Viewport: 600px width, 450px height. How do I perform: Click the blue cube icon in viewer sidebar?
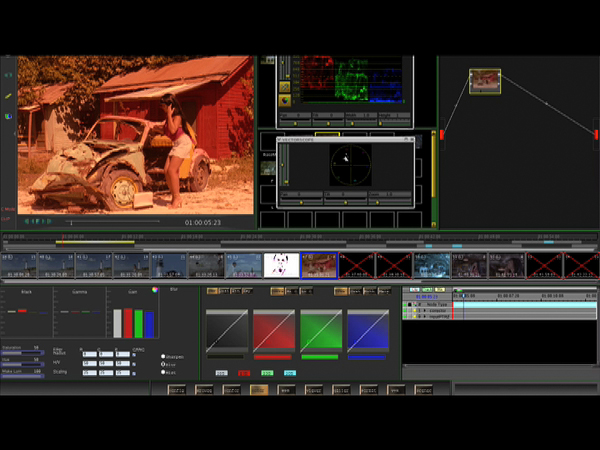(x=8, y=116)
